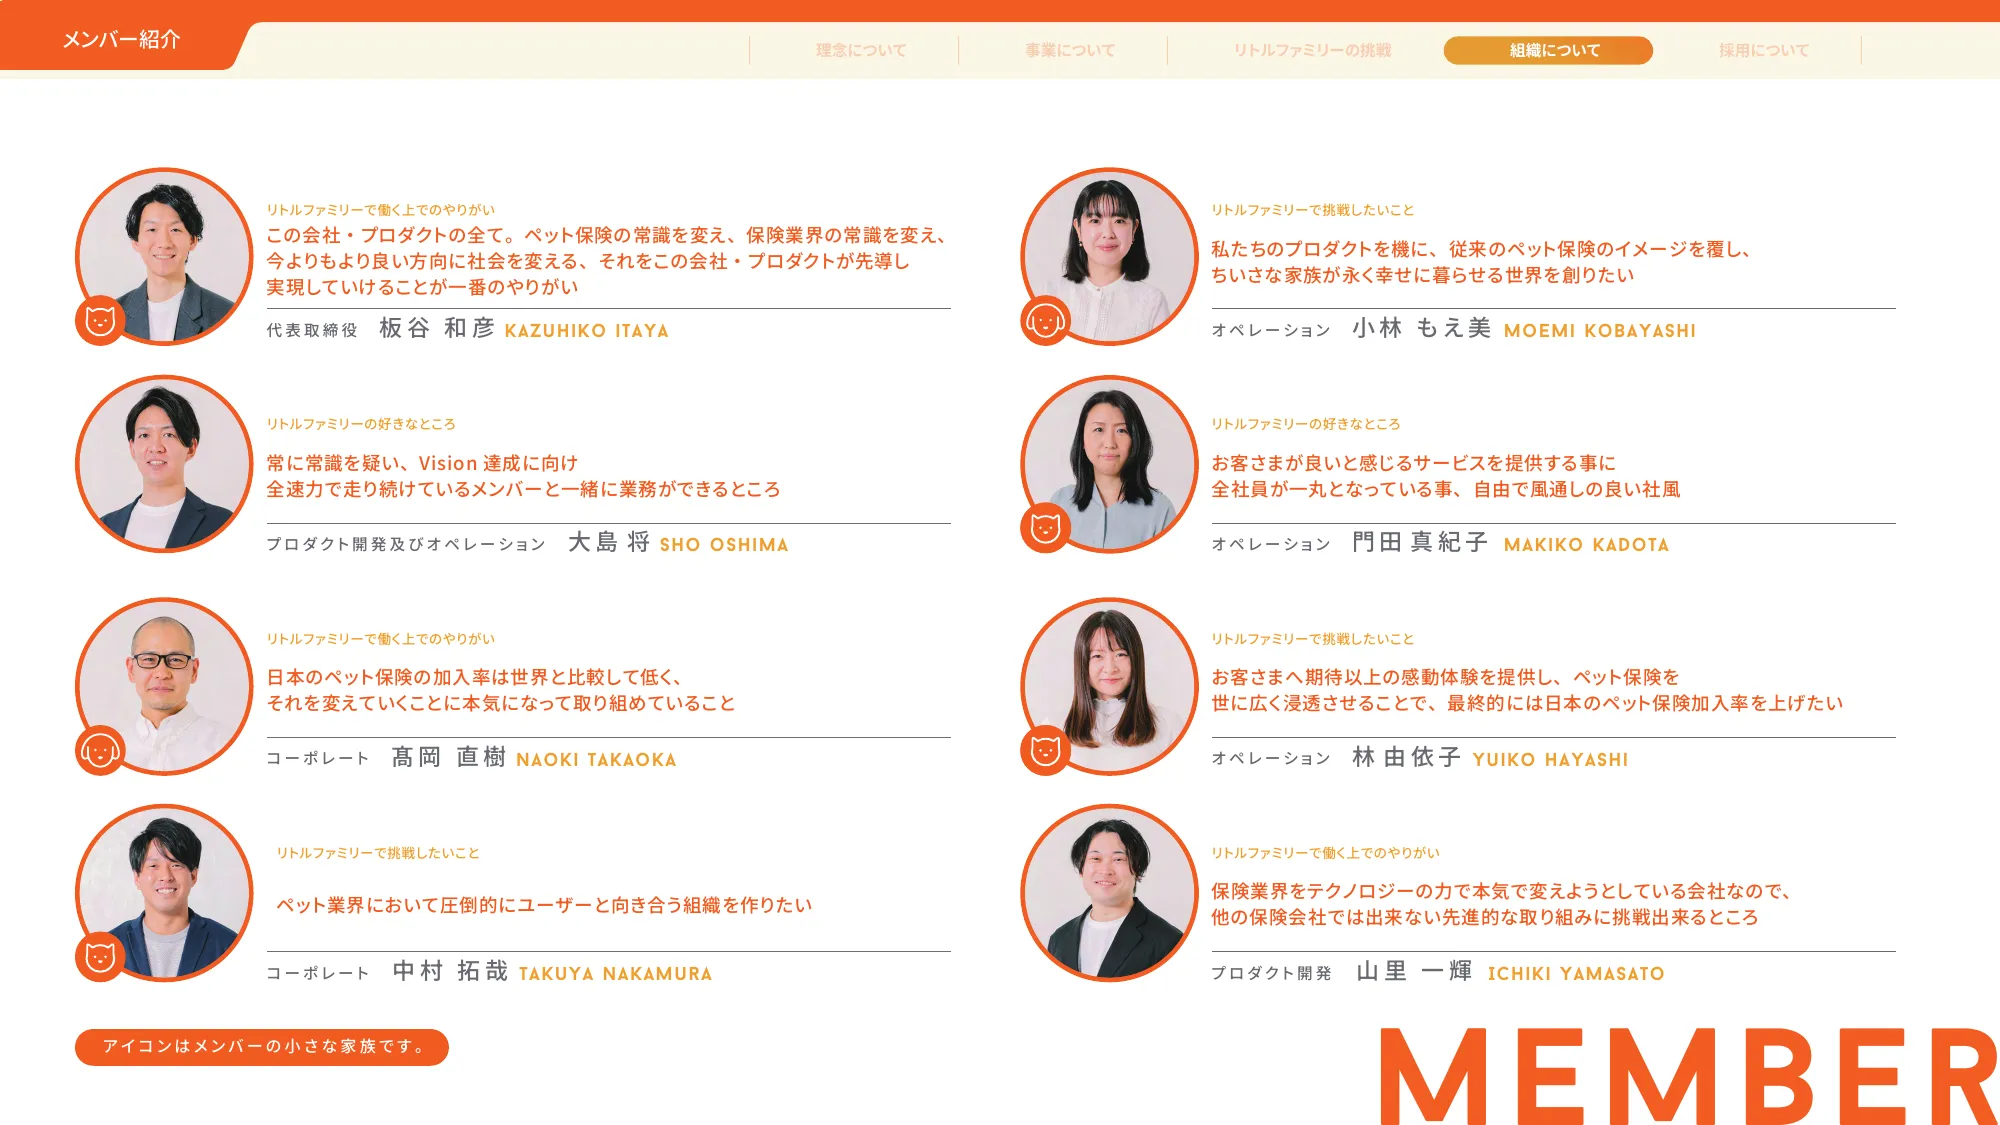Click the プロダクト開発及びオペレーション role label
Image resolution: width=2000 pixels, height=1125 pixels.
pos(406,544)
